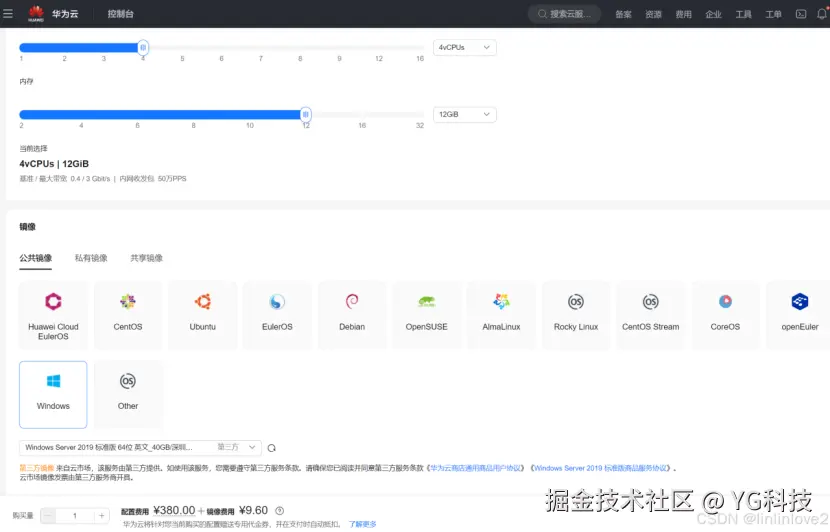Open the hamburger navigation menu

tap(8, 13)
